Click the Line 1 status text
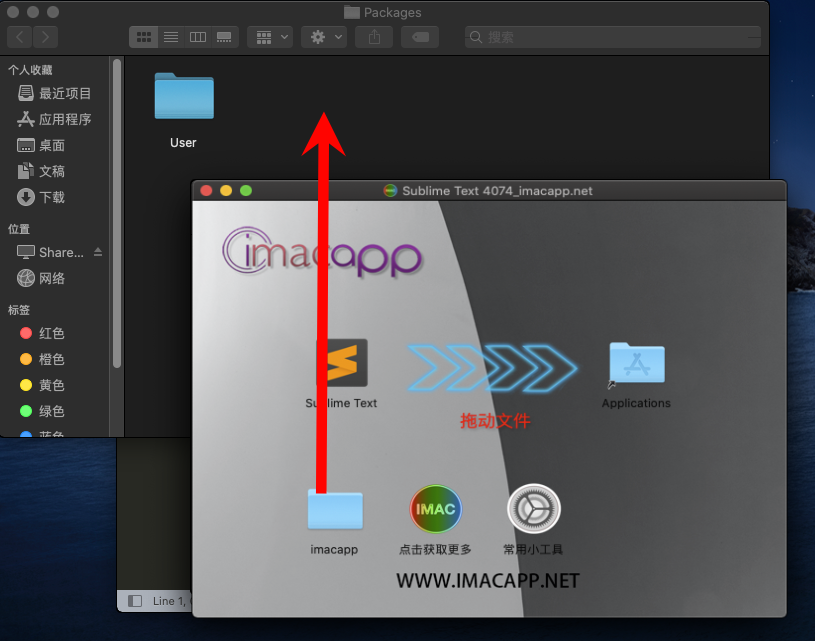The height and width of the screenshot is (641, 815). coord(170,601)
